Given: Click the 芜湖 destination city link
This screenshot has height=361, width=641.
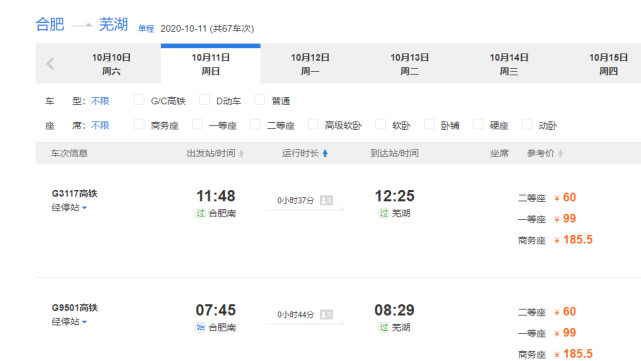Looking at the screenshot, I should point(113,24).
